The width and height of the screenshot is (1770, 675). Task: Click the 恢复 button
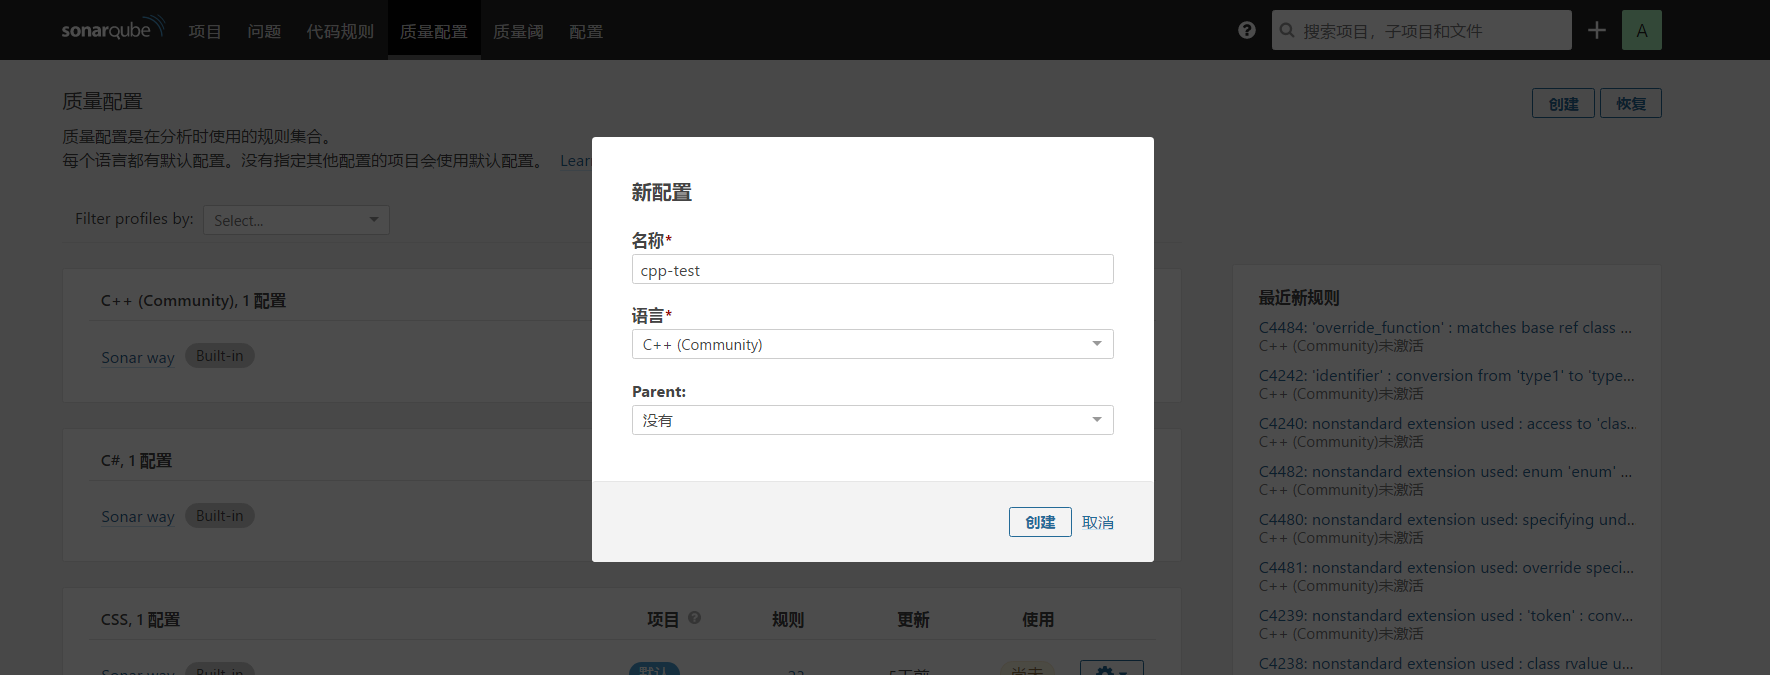(x=1631, y=103)
